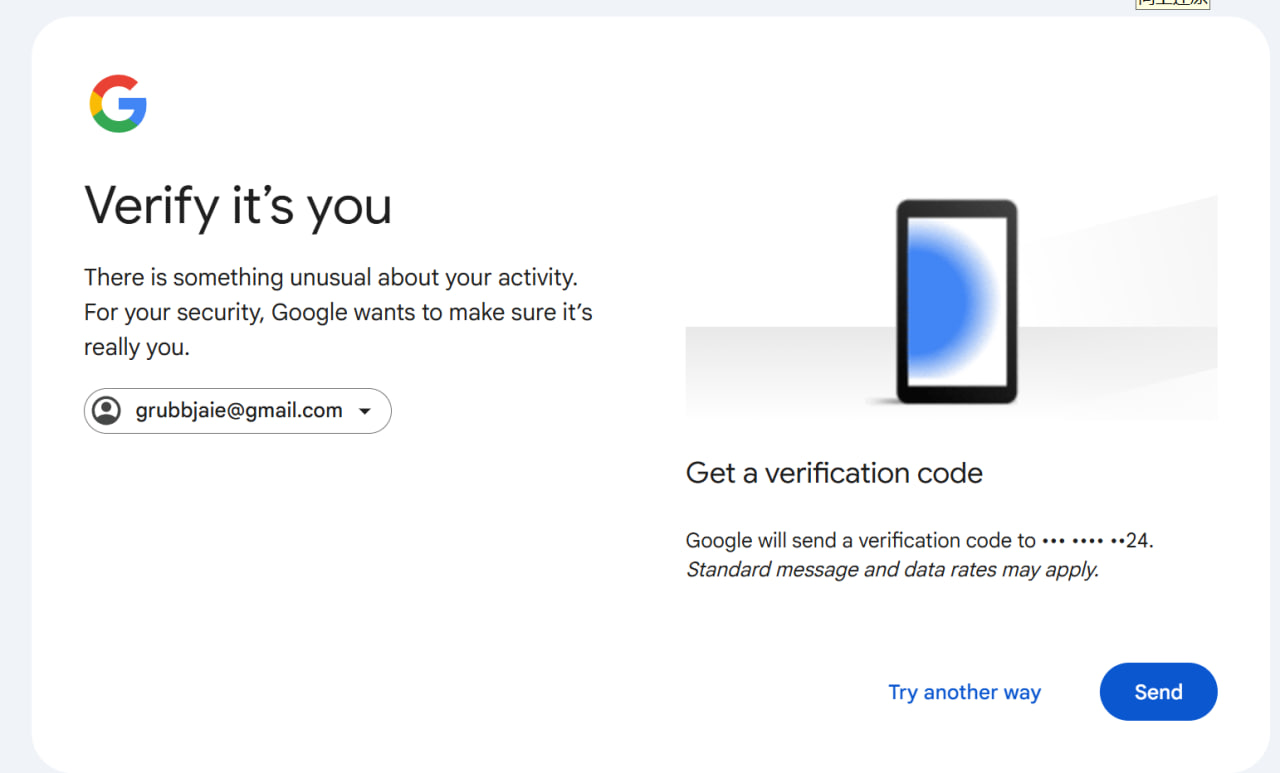Click the "something unusual about your activity" line

tap(331, 277)
